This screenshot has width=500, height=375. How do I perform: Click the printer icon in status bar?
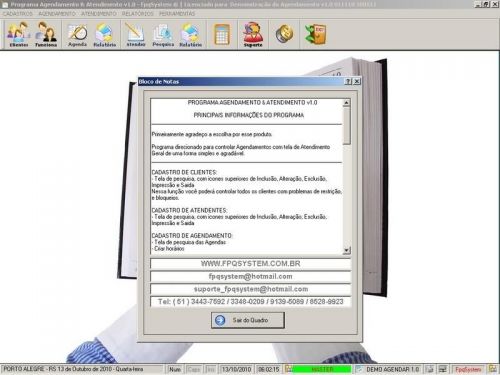click(x=430, y=369)
